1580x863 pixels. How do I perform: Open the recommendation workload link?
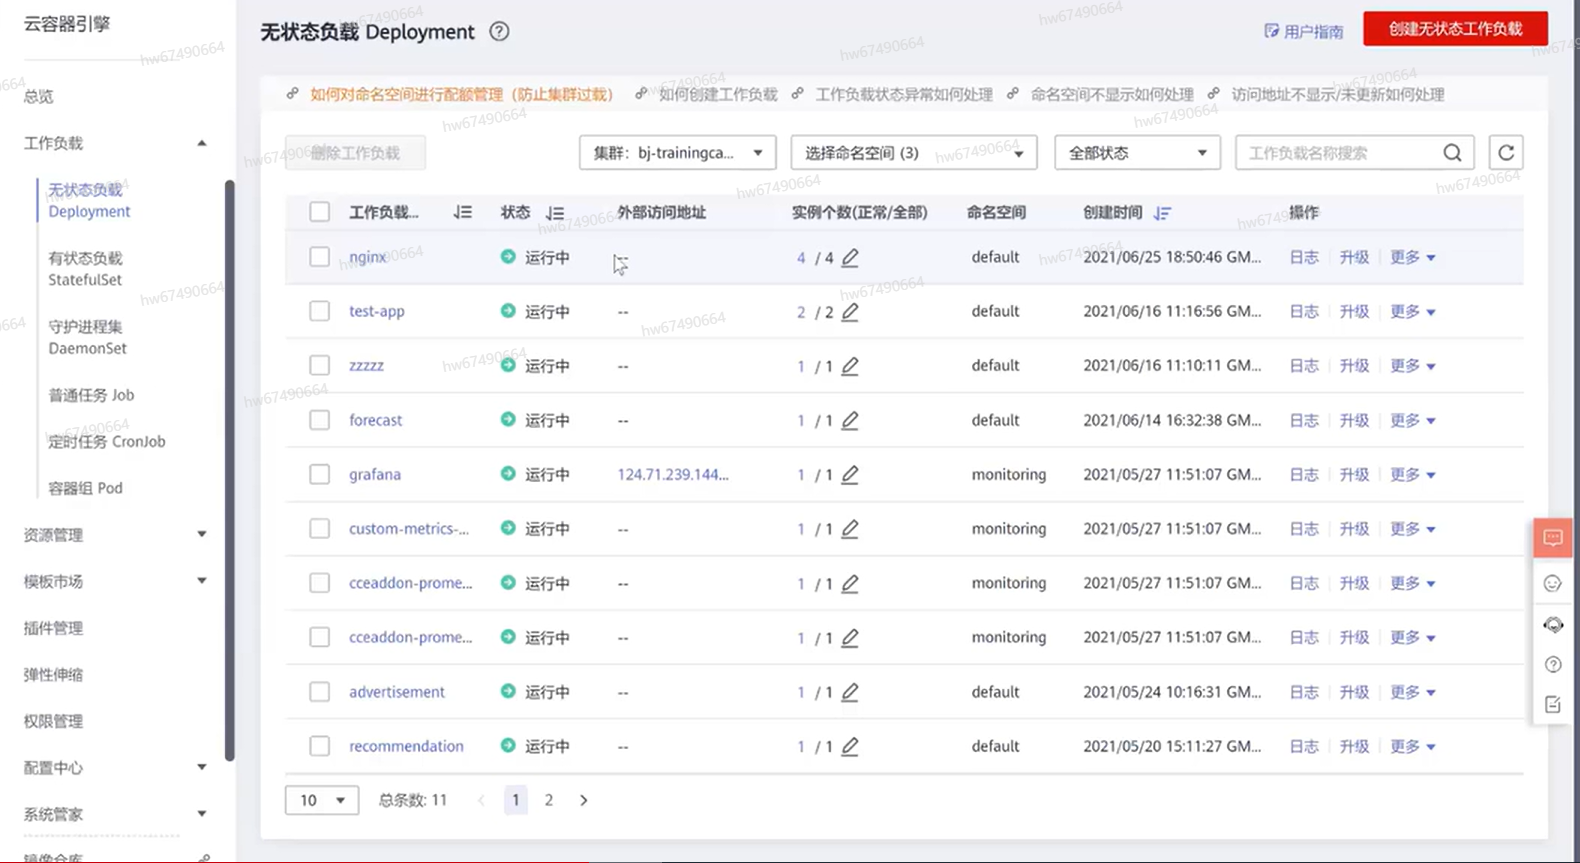[406, 746]
